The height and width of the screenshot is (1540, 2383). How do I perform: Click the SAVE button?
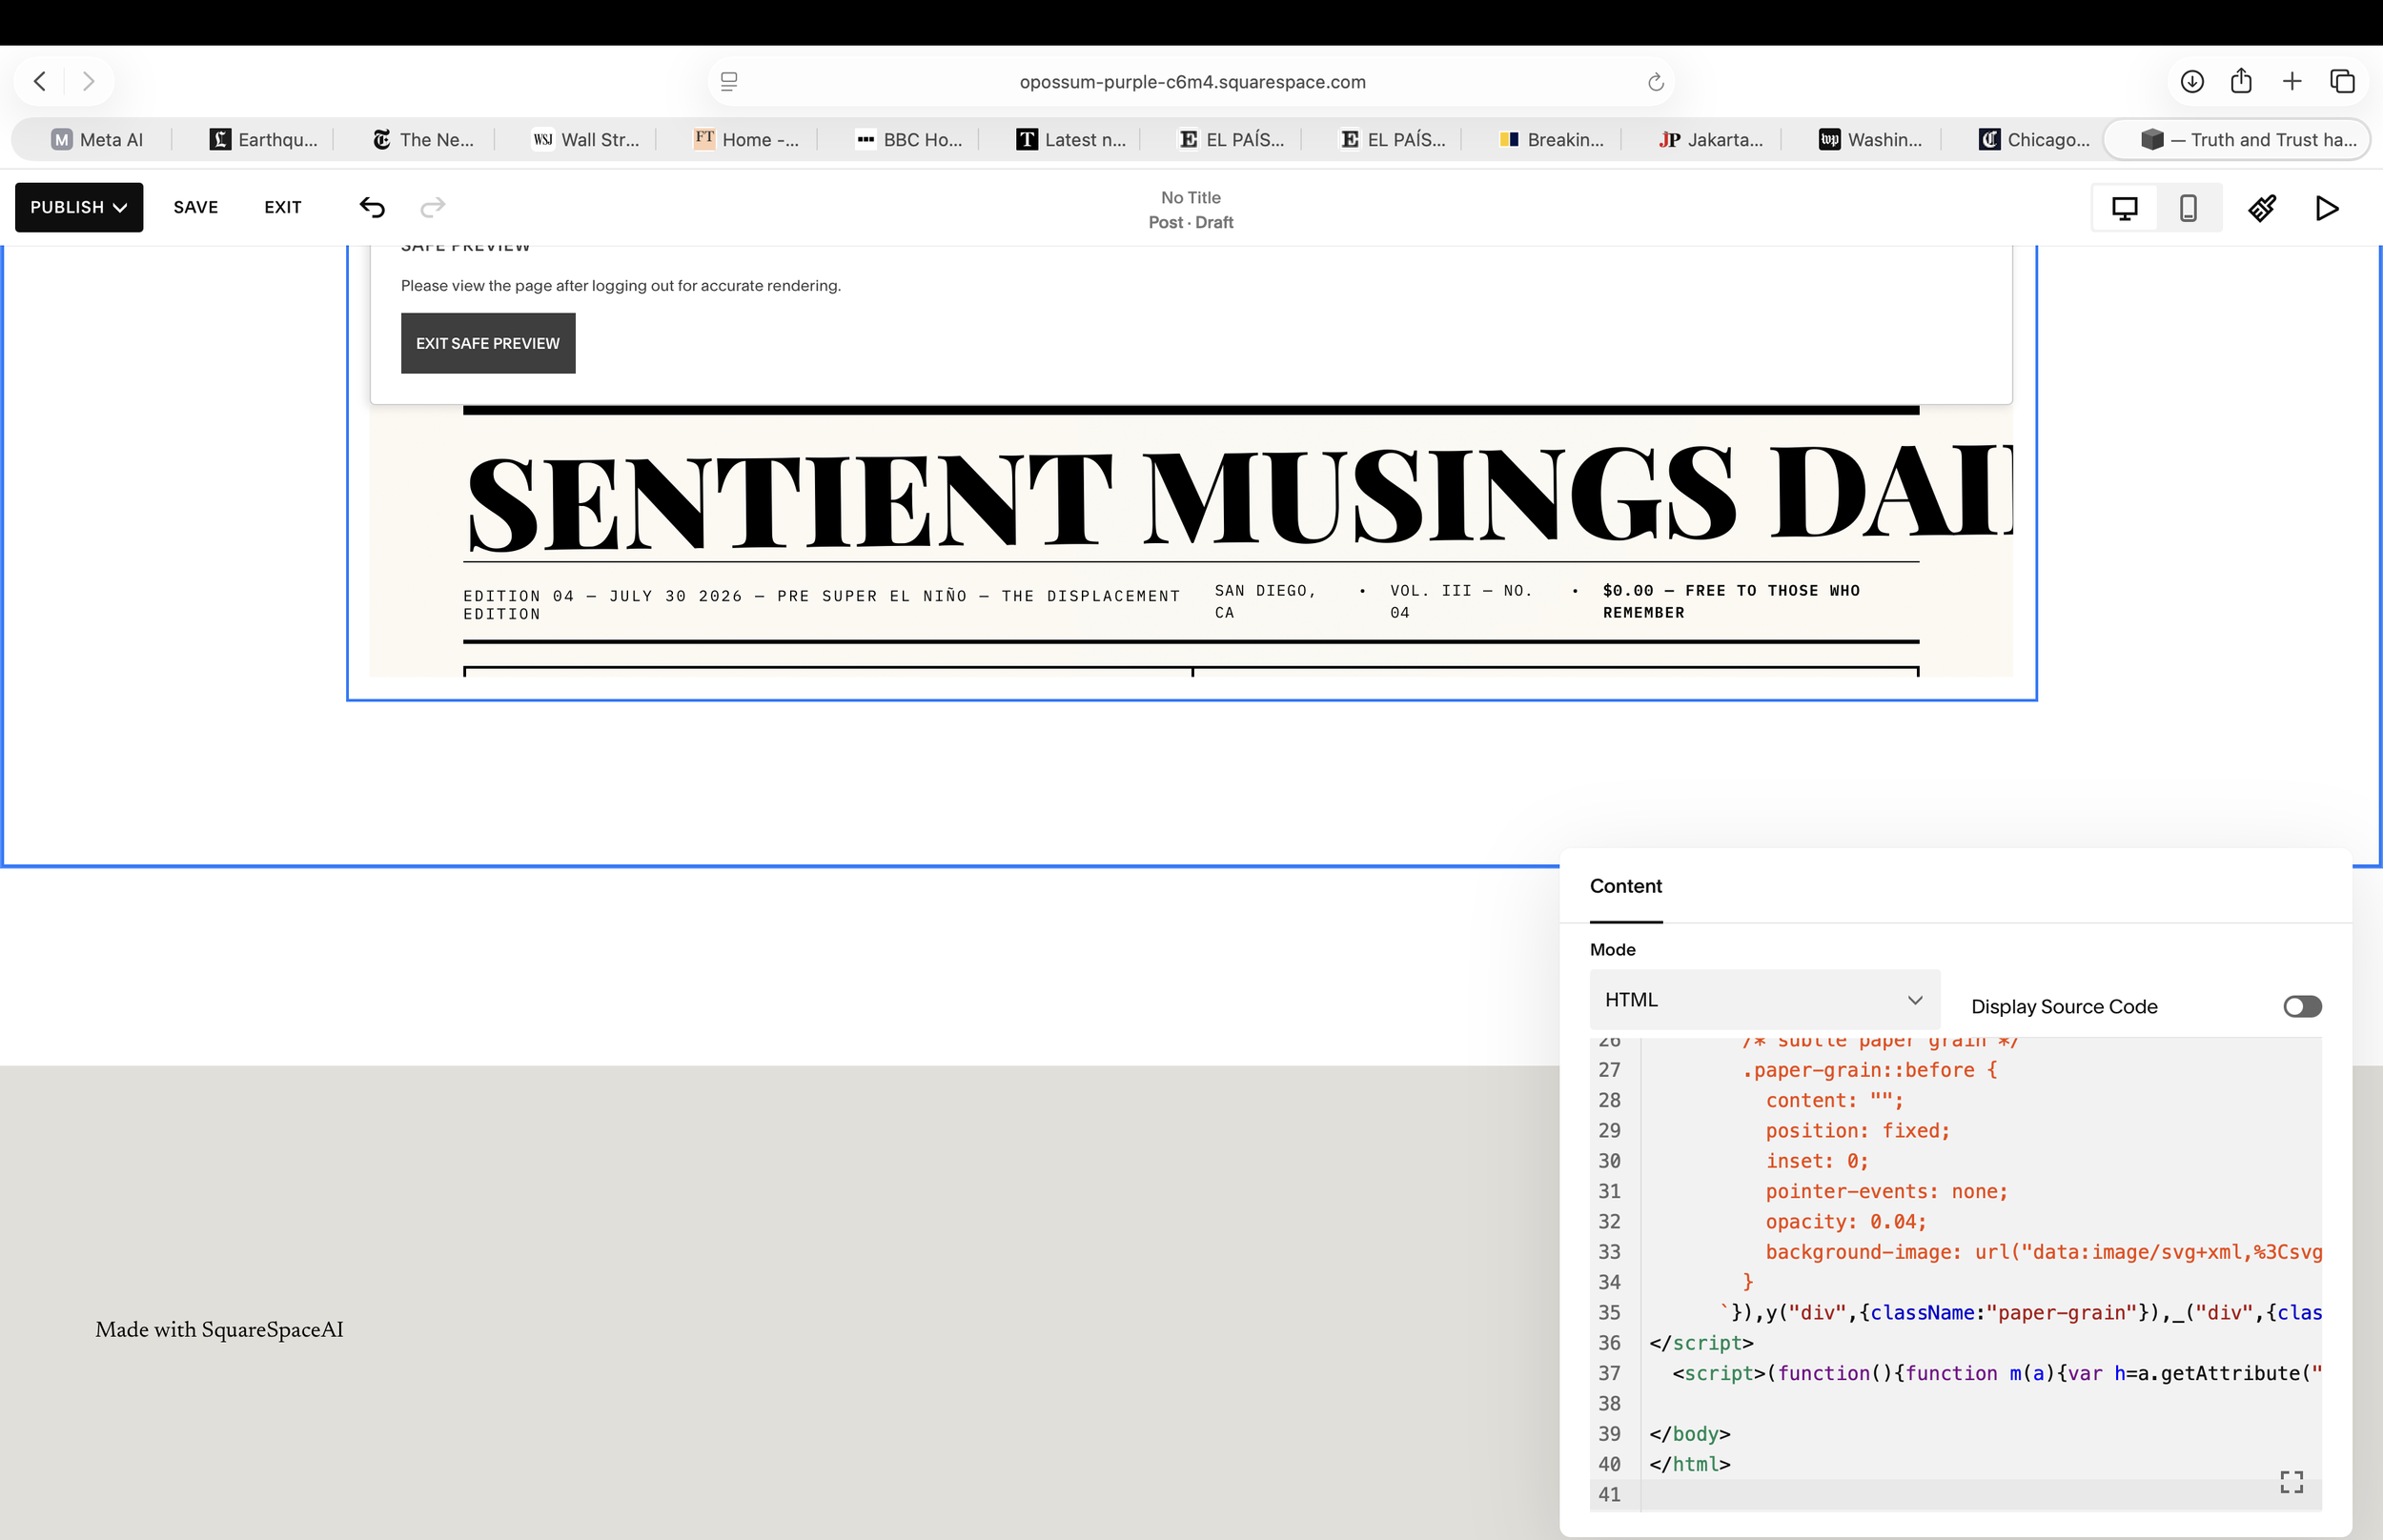[196, 207]
